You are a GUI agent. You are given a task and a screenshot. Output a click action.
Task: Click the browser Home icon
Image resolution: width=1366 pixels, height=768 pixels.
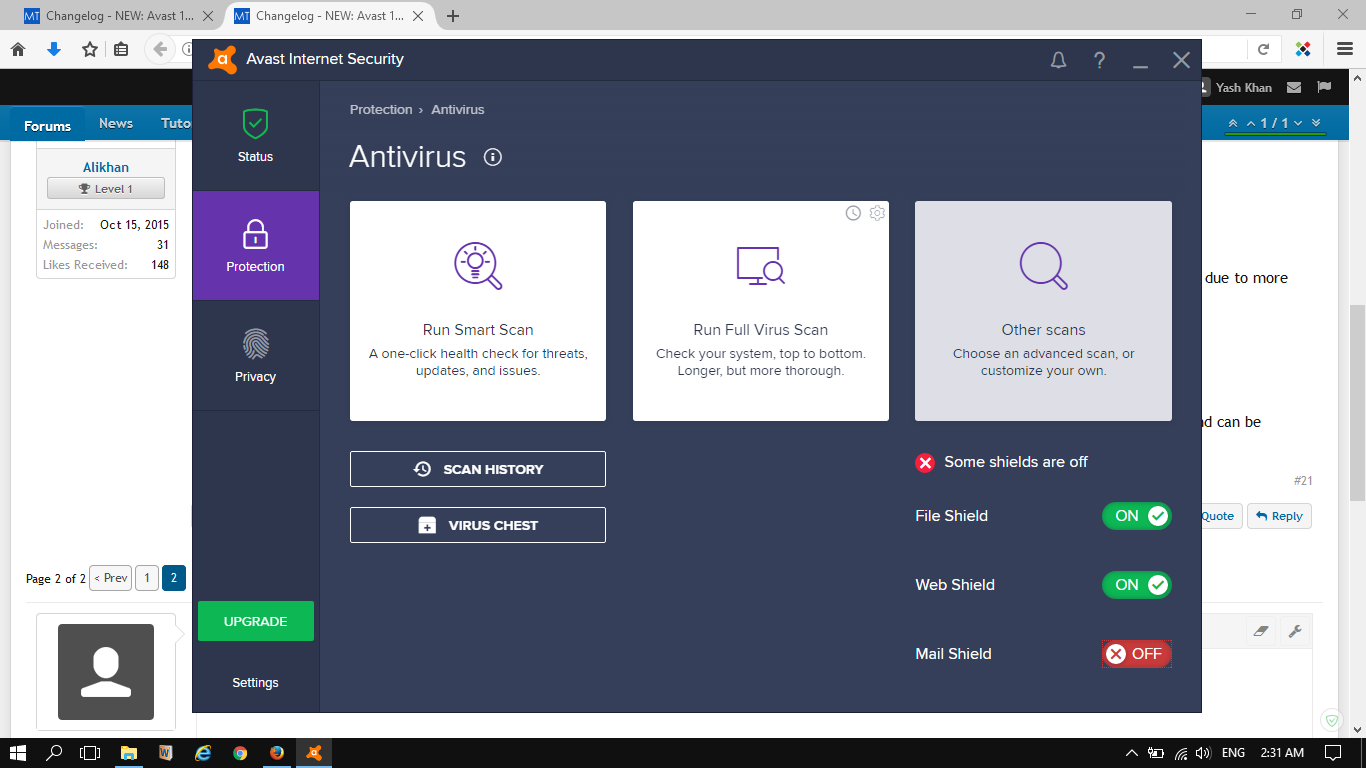(18, 49)
